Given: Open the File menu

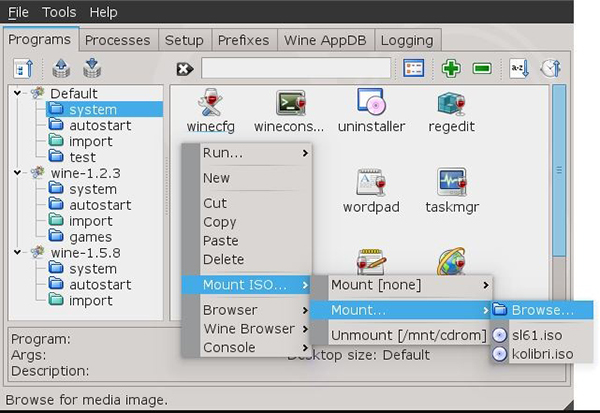Looking at the screenshot, I should point(18,12).
